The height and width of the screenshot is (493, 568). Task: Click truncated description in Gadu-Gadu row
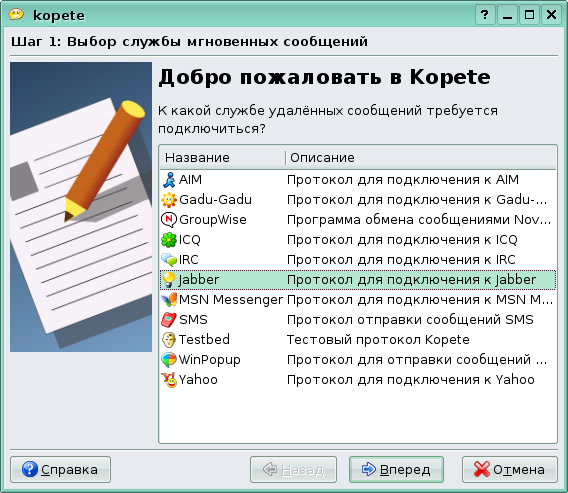[417, 200]
